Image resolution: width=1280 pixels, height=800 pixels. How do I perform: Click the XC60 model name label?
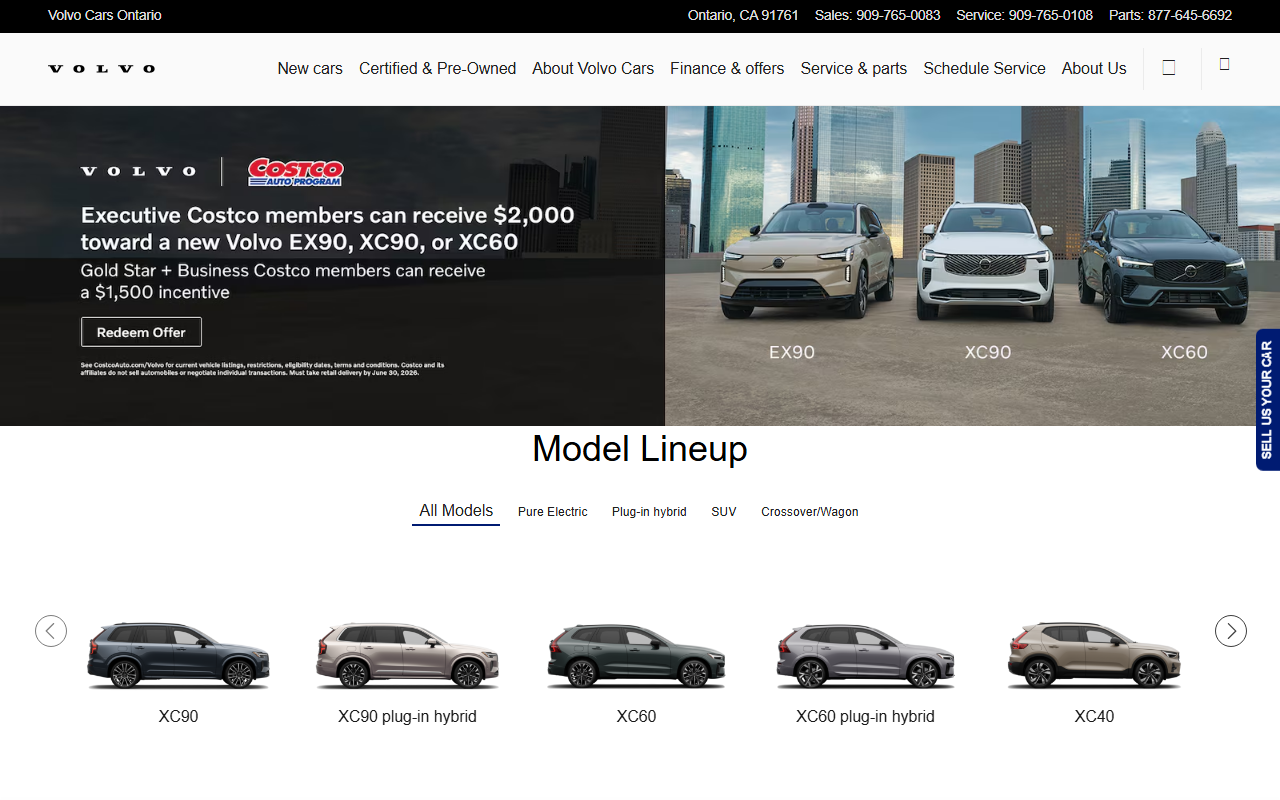point(636,716)
